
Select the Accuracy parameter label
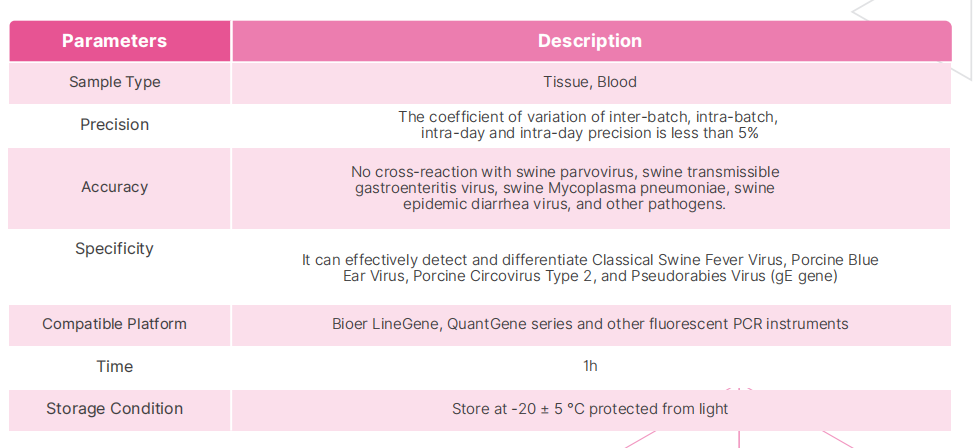point(114,187)
